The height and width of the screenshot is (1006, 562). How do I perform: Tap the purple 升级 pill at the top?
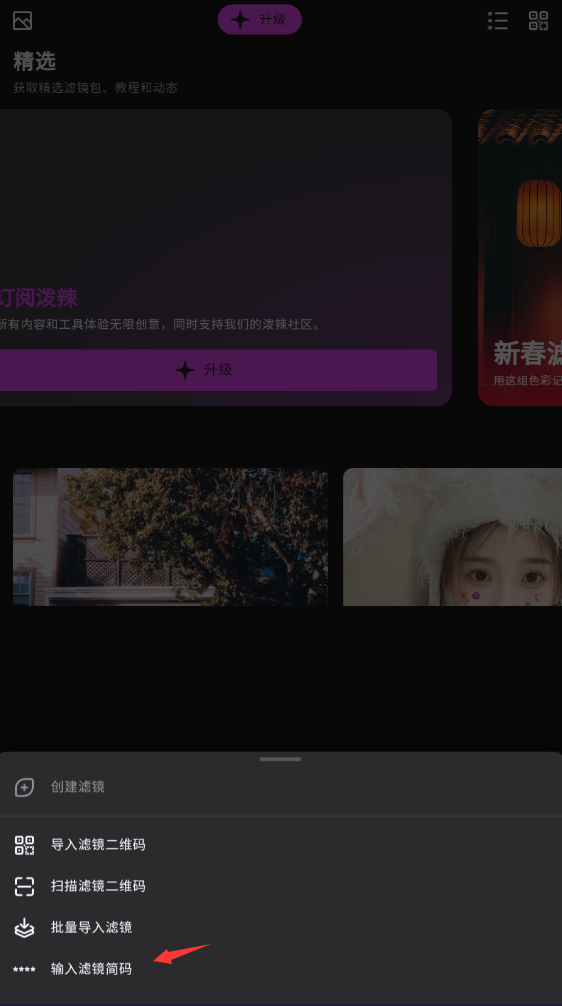coord(260,19)
